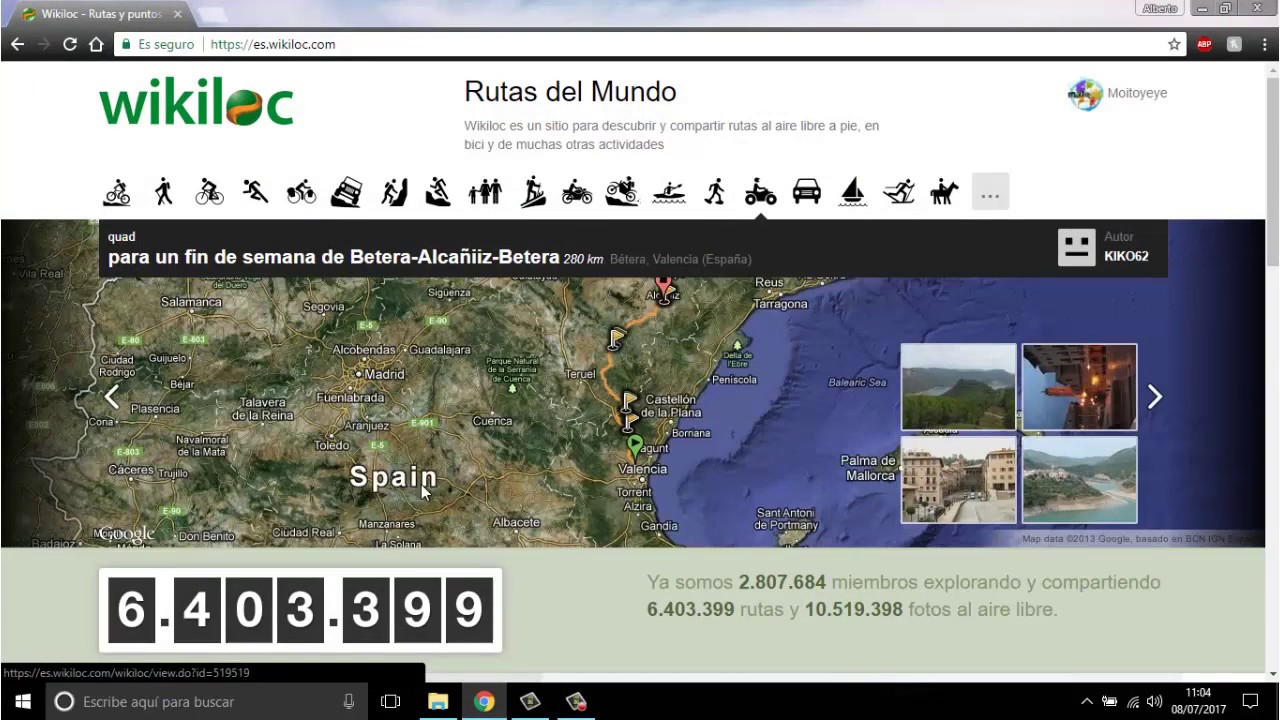
Task: Select the sailboat activity icon
Action: tap(853, 191)
